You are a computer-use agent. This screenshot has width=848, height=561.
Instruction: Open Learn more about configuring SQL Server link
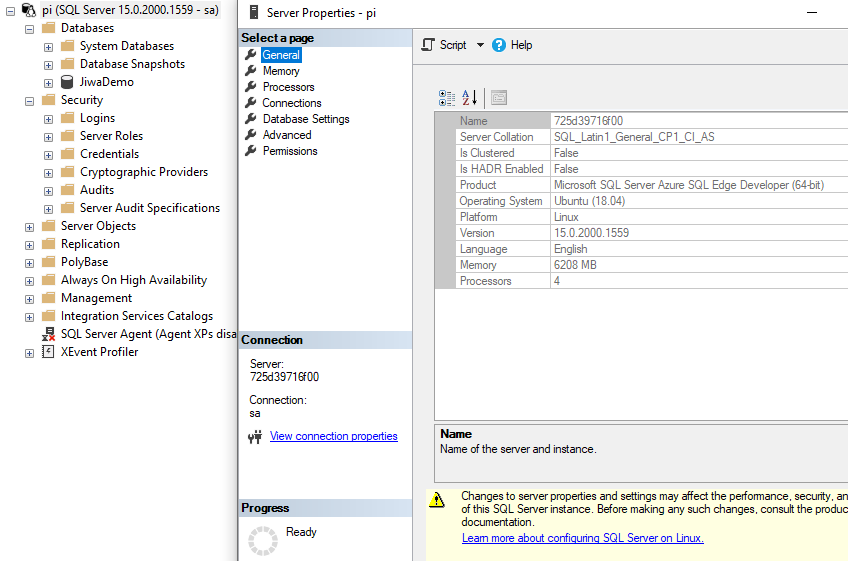tap(582, 538)
